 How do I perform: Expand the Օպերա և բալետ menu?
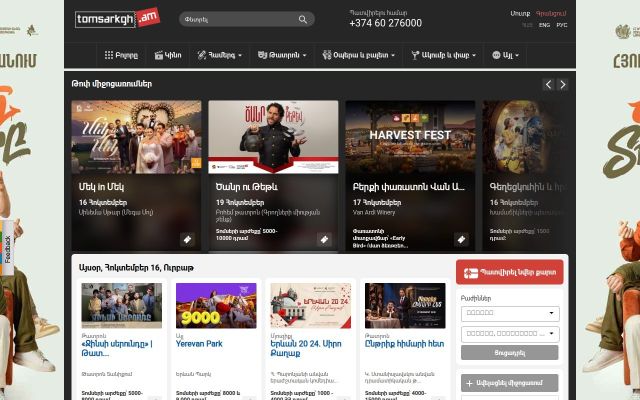pos(359,55)
